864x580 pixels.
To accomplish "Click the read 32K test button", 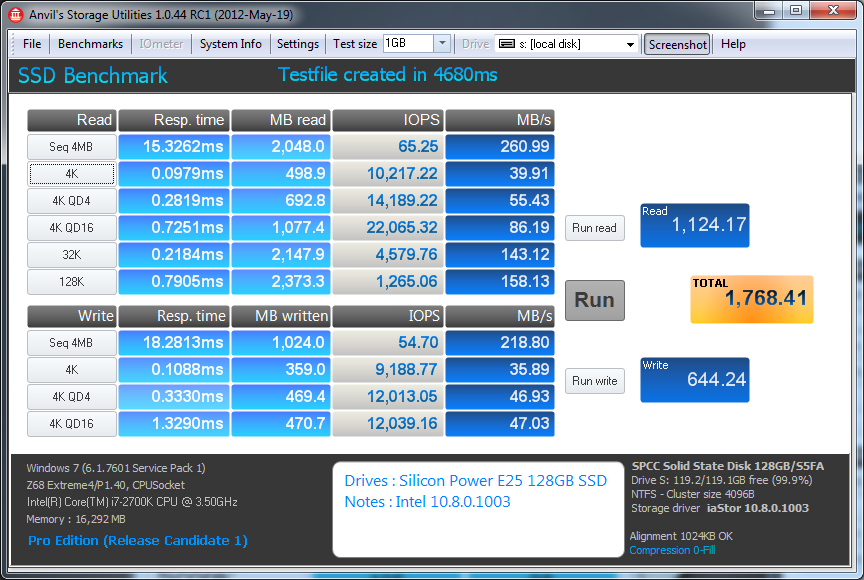I will (x=72, y=255).
